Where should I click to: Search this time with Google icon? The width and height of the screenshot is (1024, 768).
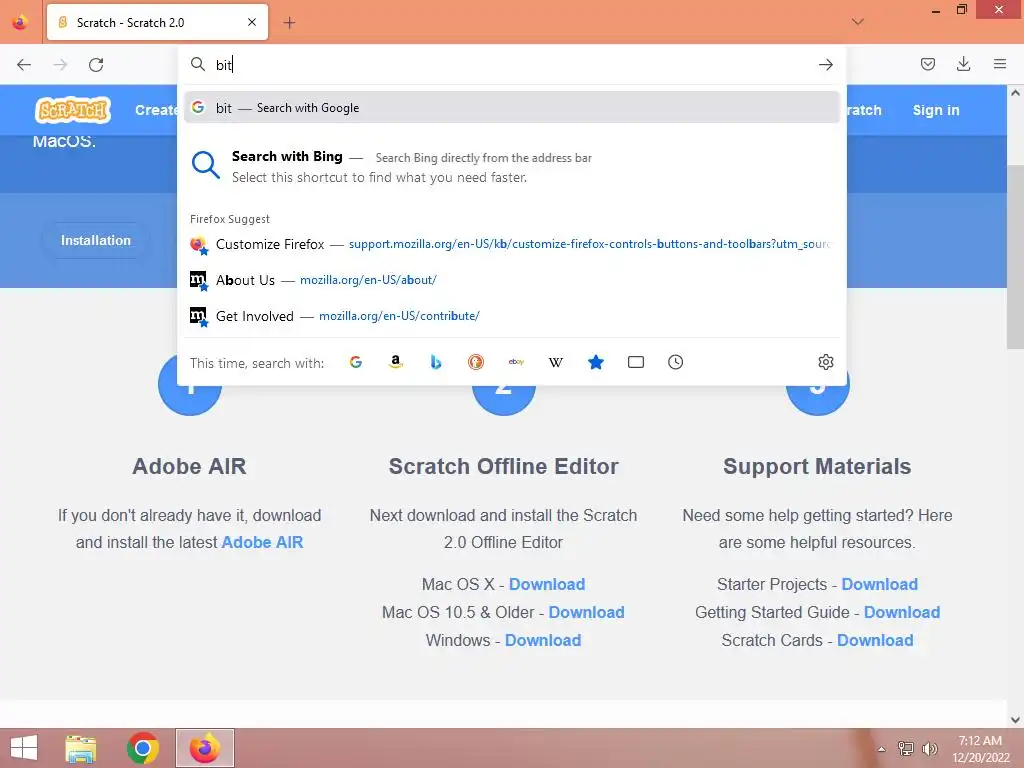(356, 362)
